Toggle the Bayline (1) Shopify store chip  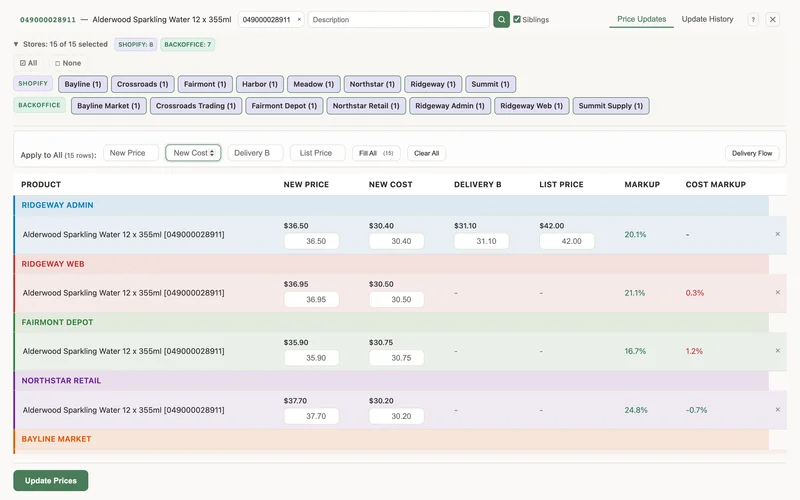[x=83, y=84]
